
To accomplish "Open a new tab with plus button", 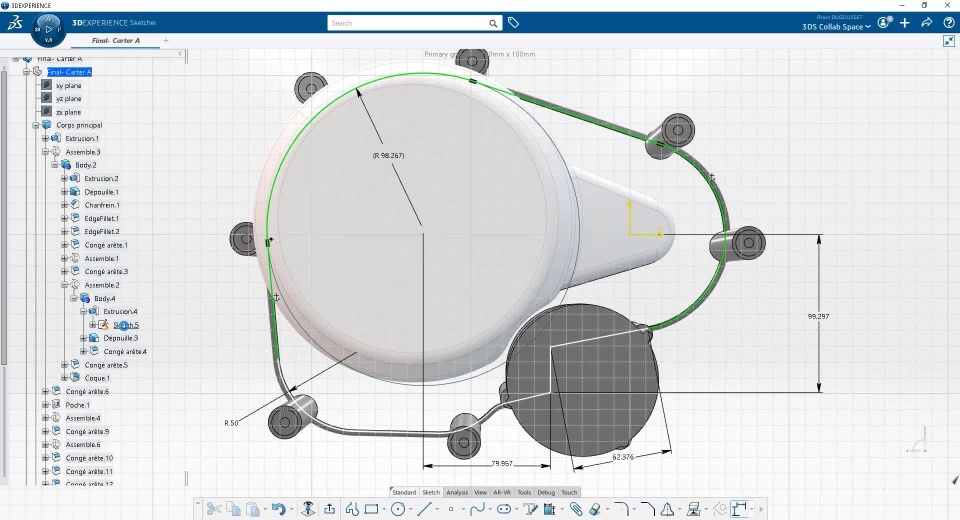I will click(x=166, y=40).
